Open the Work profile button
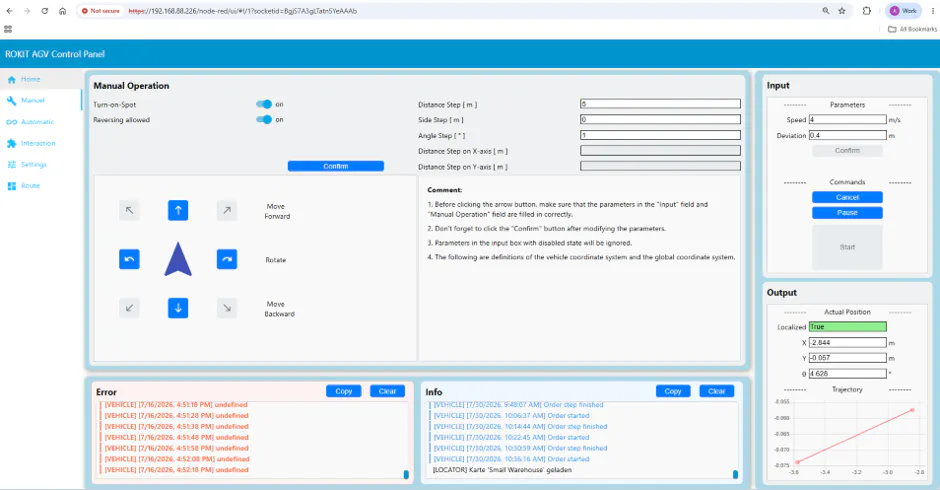Viewport: 940px width, 490px height. (903, 11)
